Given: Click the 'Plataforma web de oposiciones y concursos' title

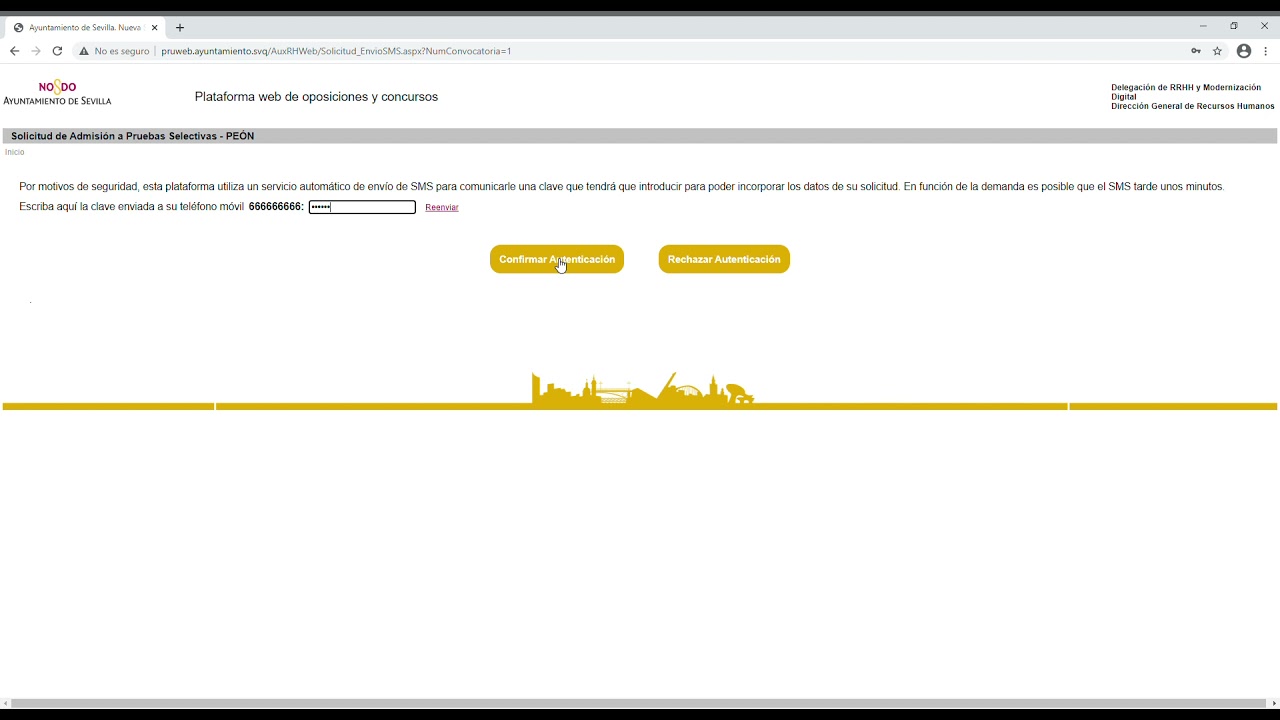Looking at the screenshot, I should click(x=316, y=97).
